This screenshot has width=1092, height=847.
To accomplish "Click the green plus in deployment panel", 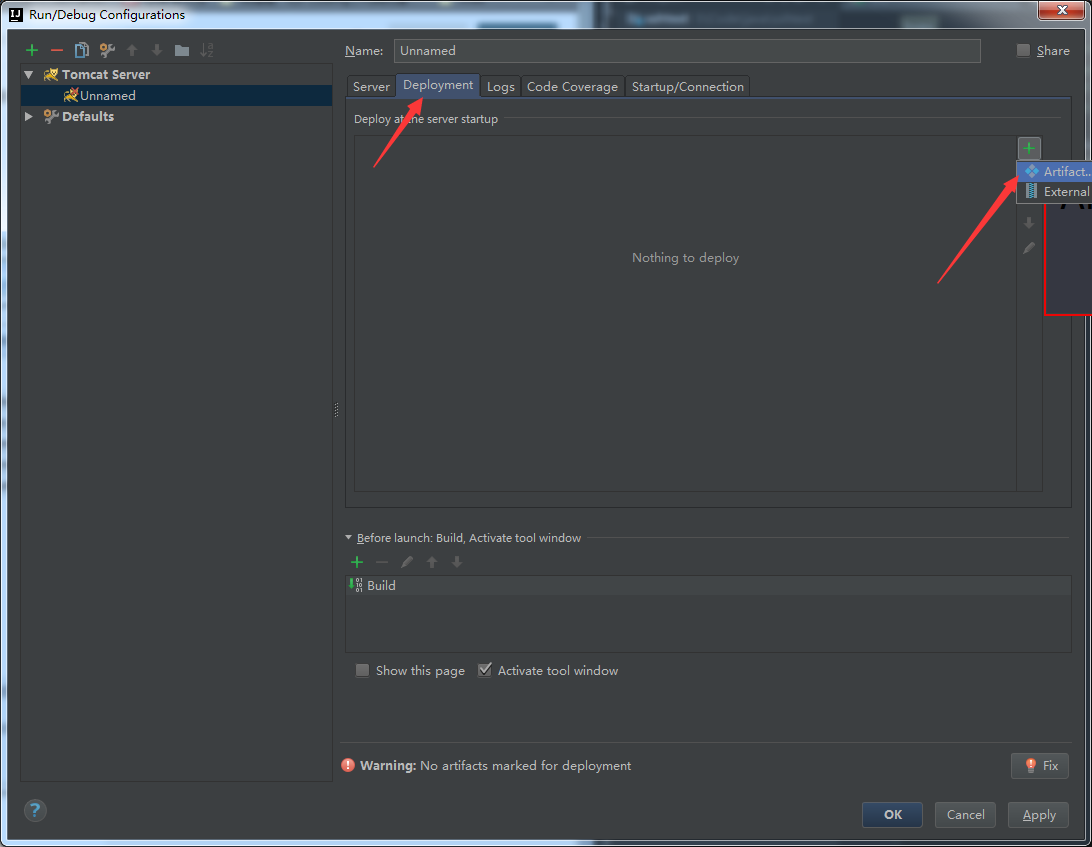I will [x=1029, y=148].
